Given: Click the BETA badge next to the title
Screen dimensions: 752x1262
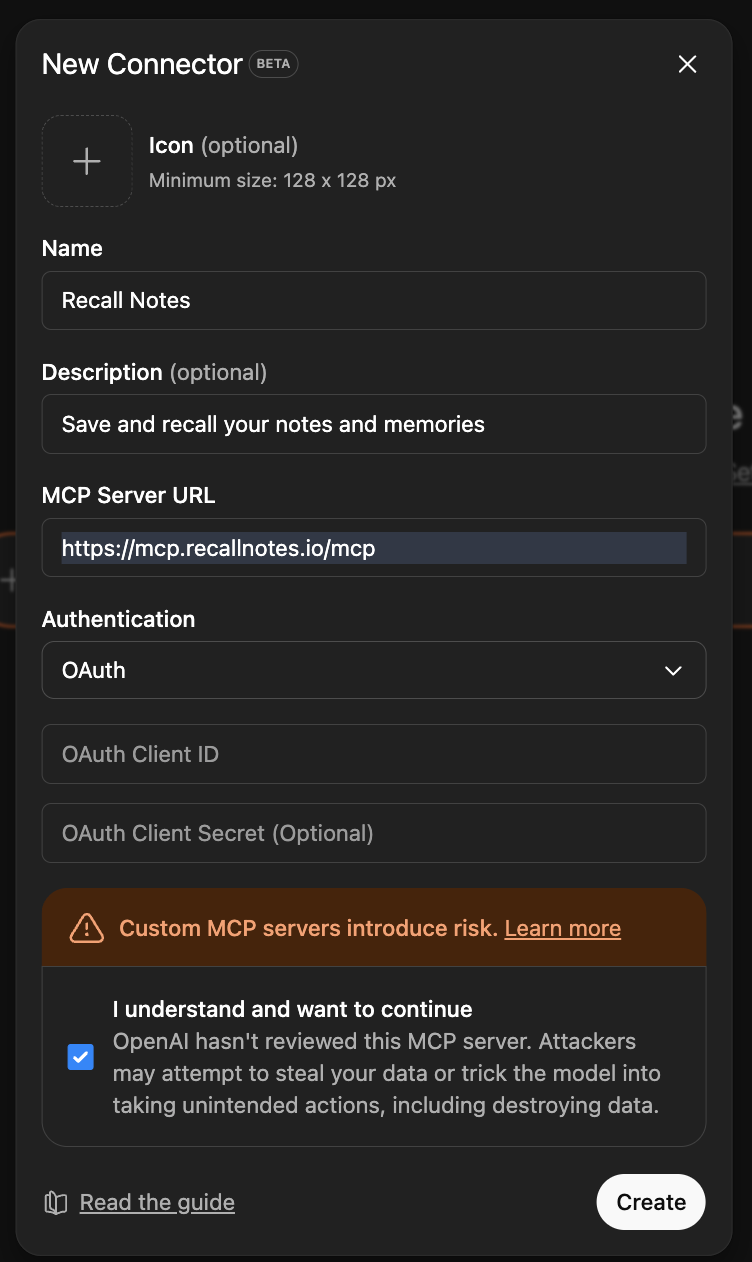Looking at the screenshot, I should click(x=273, y=64).
